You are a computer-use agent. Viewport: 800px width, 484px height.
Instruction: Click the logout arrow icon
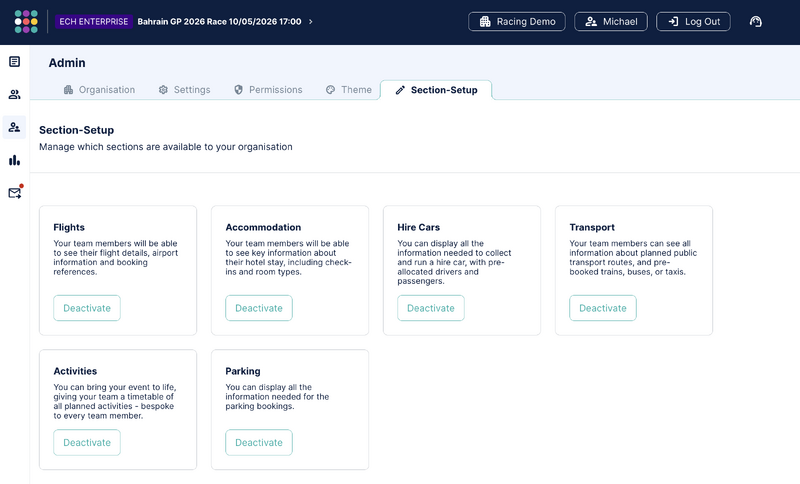673,21
